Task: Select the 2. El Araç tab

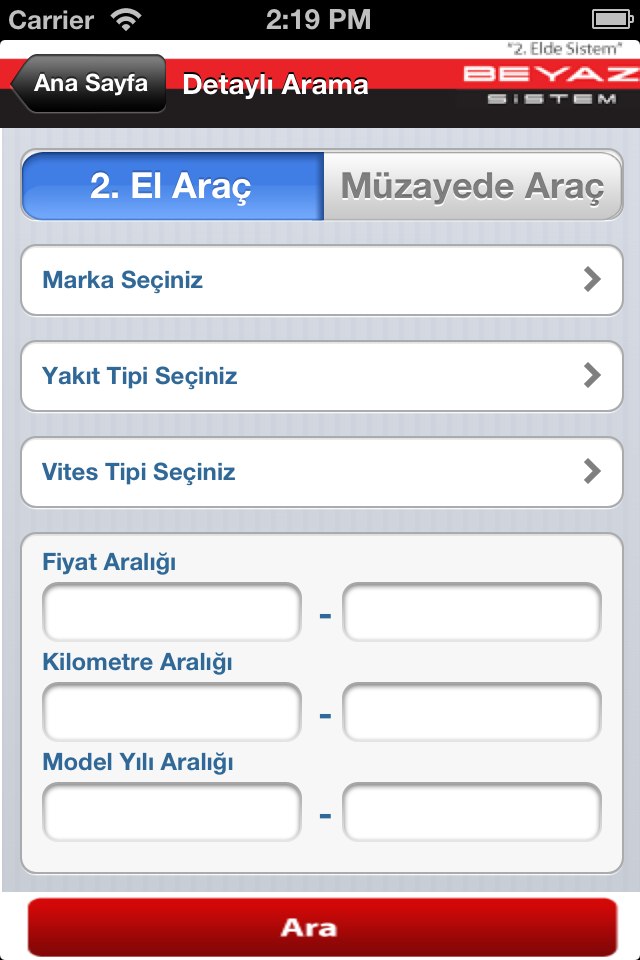Action: [173, 186]
